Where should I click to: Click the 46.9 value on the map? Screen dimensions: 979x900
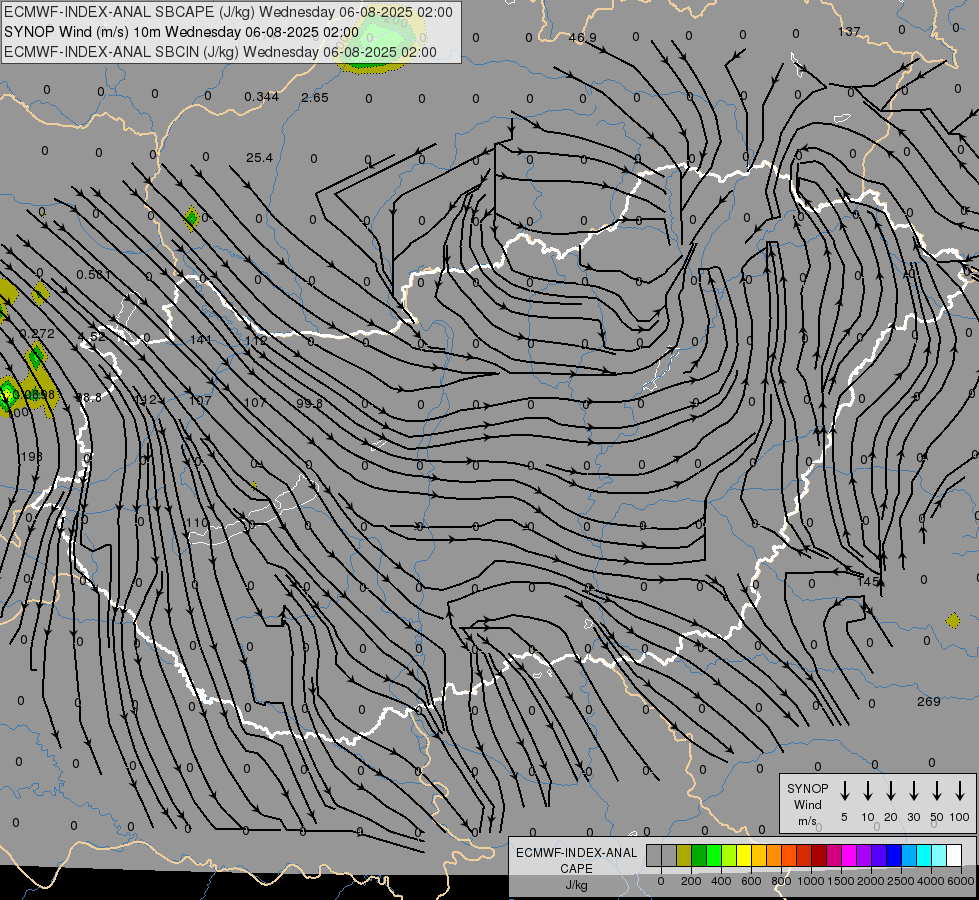click(x=582, y=38)
